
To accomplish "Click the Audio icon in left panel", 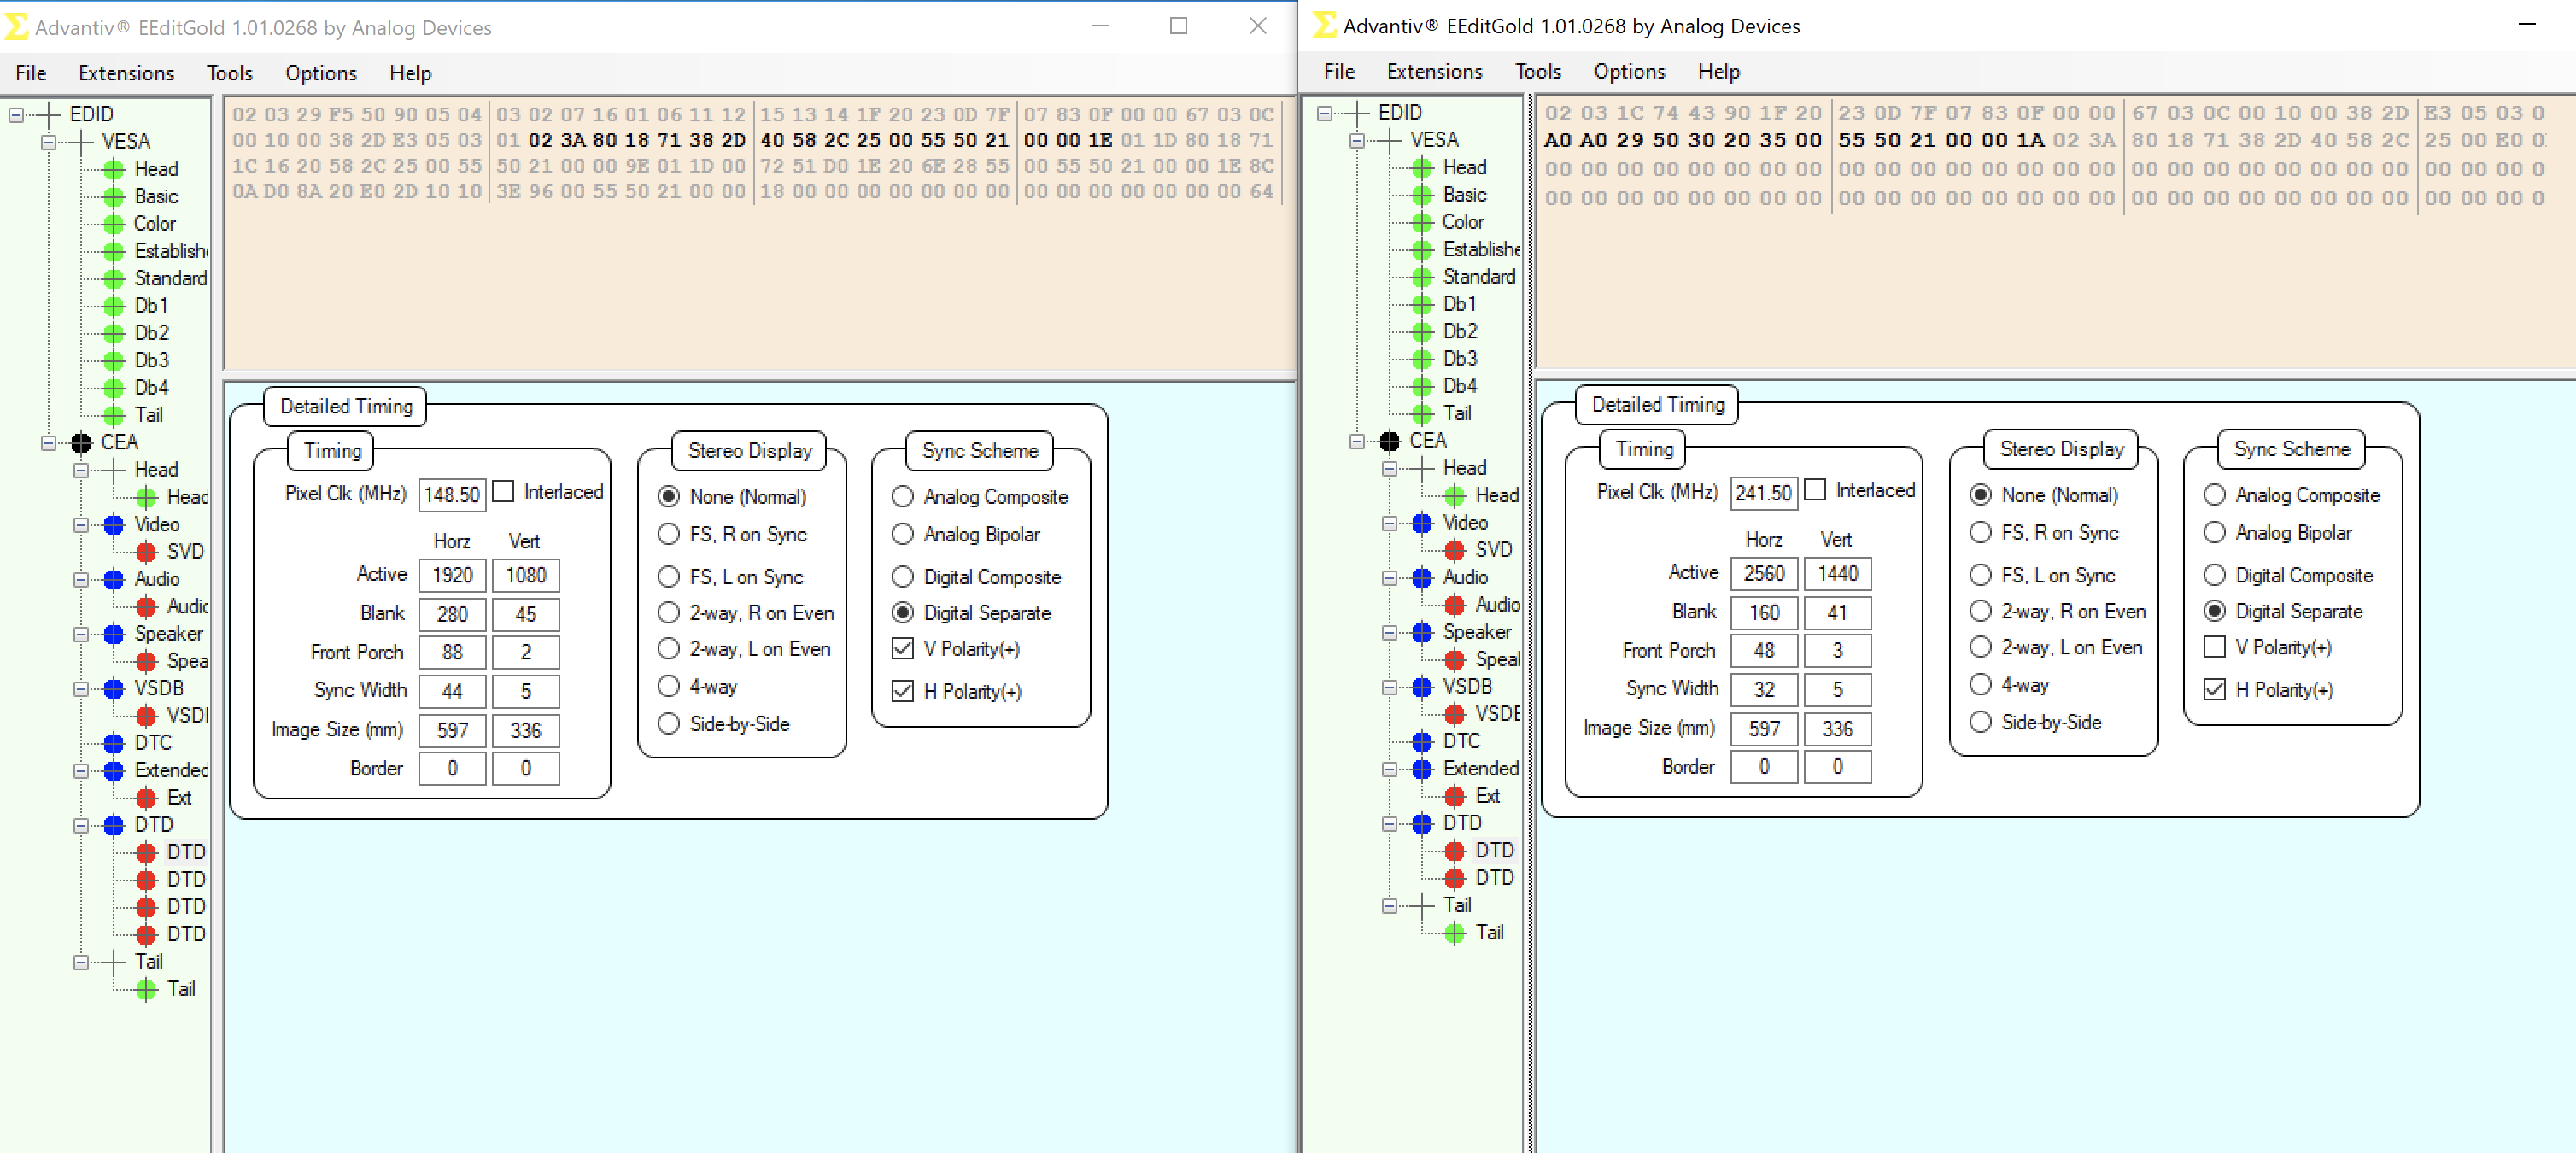I will click(x=117, y=578).
